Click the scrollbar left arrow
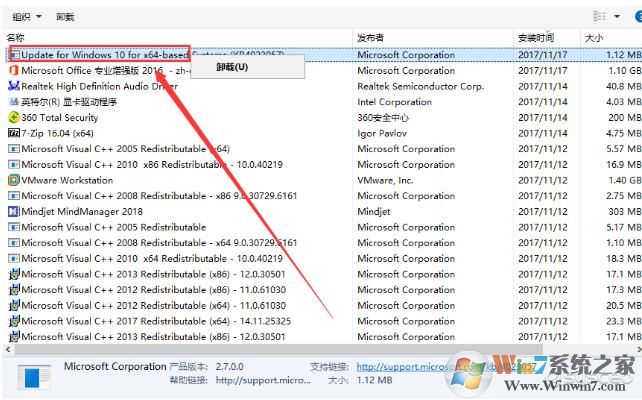 [7, 350]
